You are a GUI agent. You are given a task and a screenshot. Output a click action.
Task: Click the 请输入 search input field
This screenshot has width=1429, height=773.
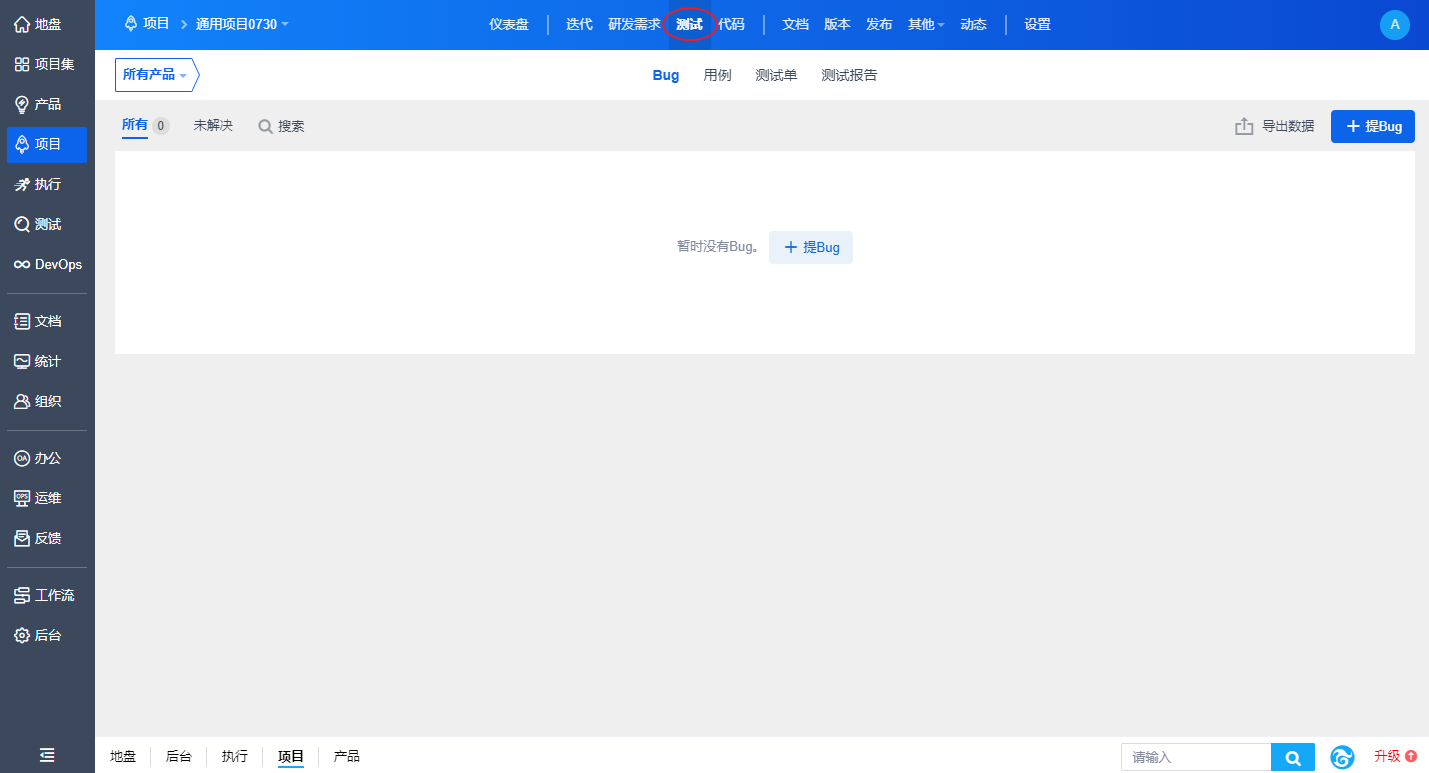click(x=1196, y=757)
